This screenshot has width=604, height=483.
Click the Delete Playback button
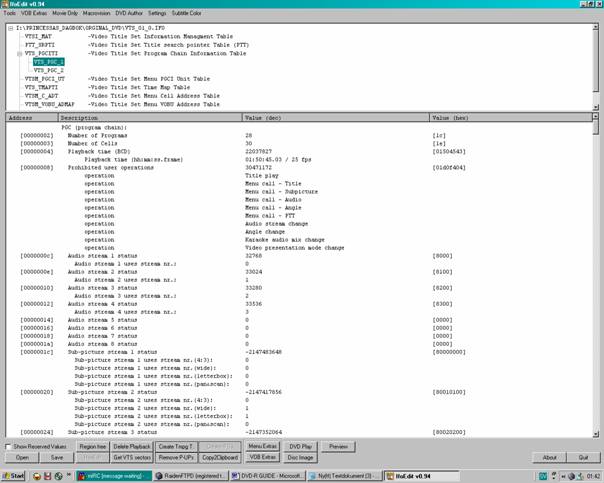coord(132,447)
